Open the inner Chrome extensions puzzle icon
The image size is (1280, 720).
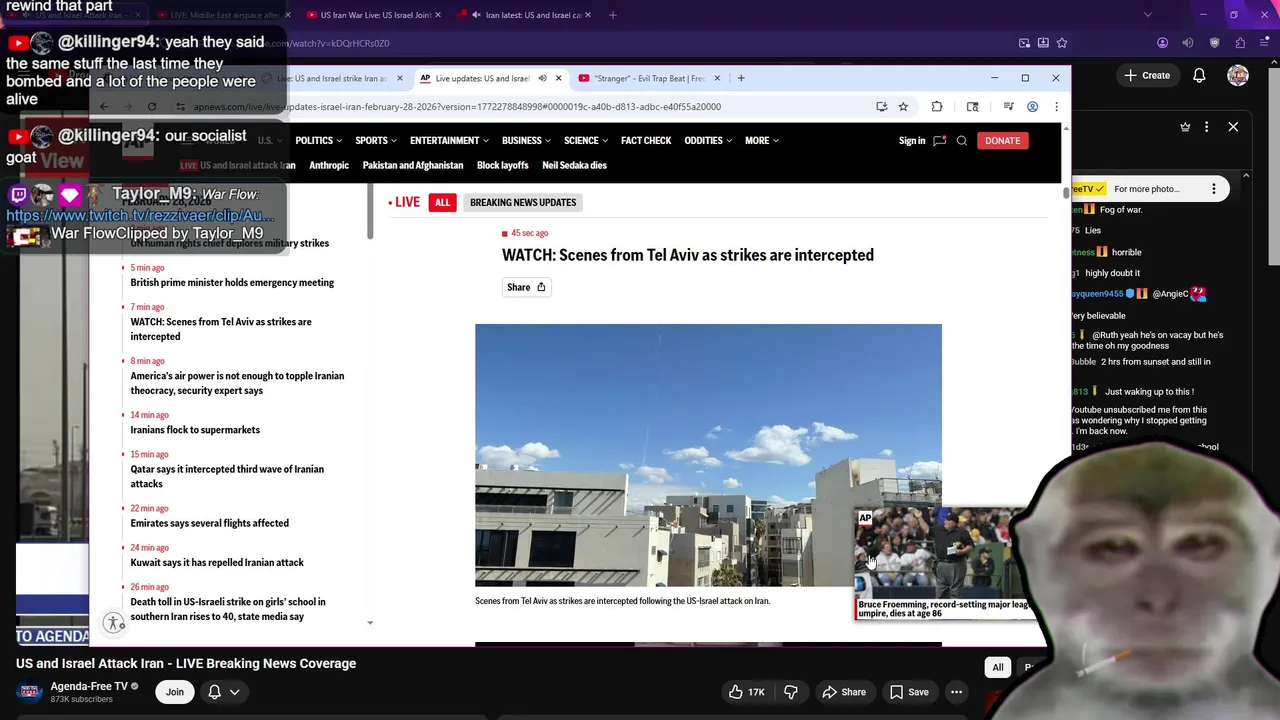coord(937,107)
